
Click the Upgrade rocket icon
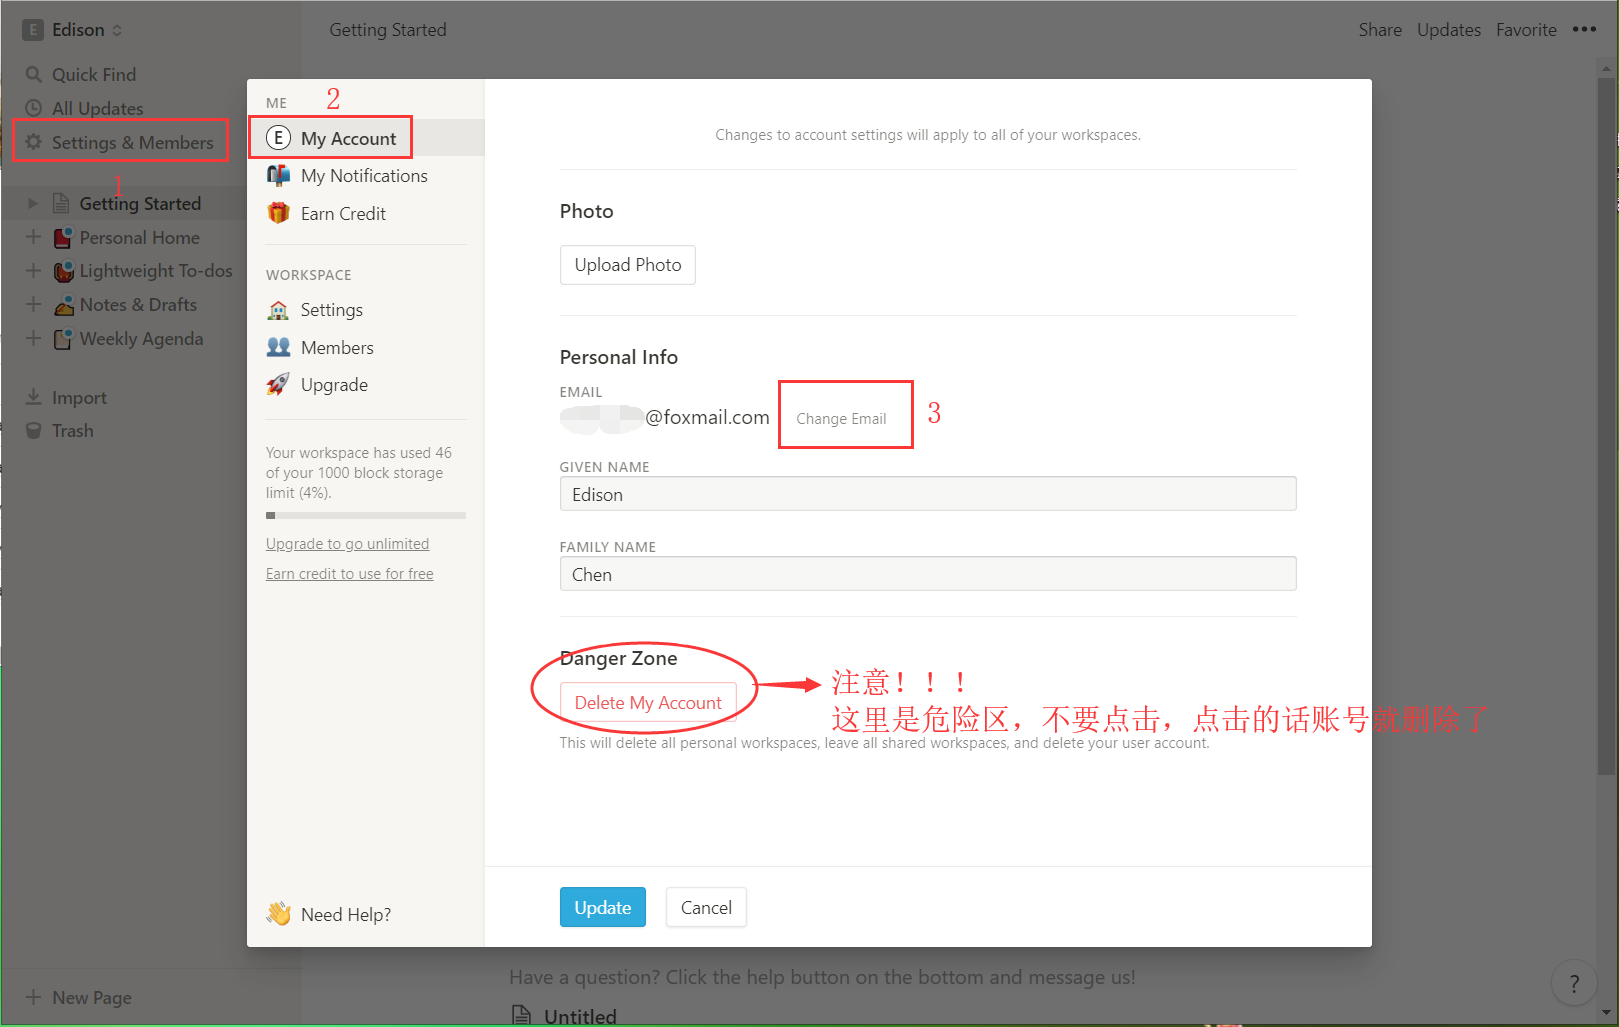(279, 384)
